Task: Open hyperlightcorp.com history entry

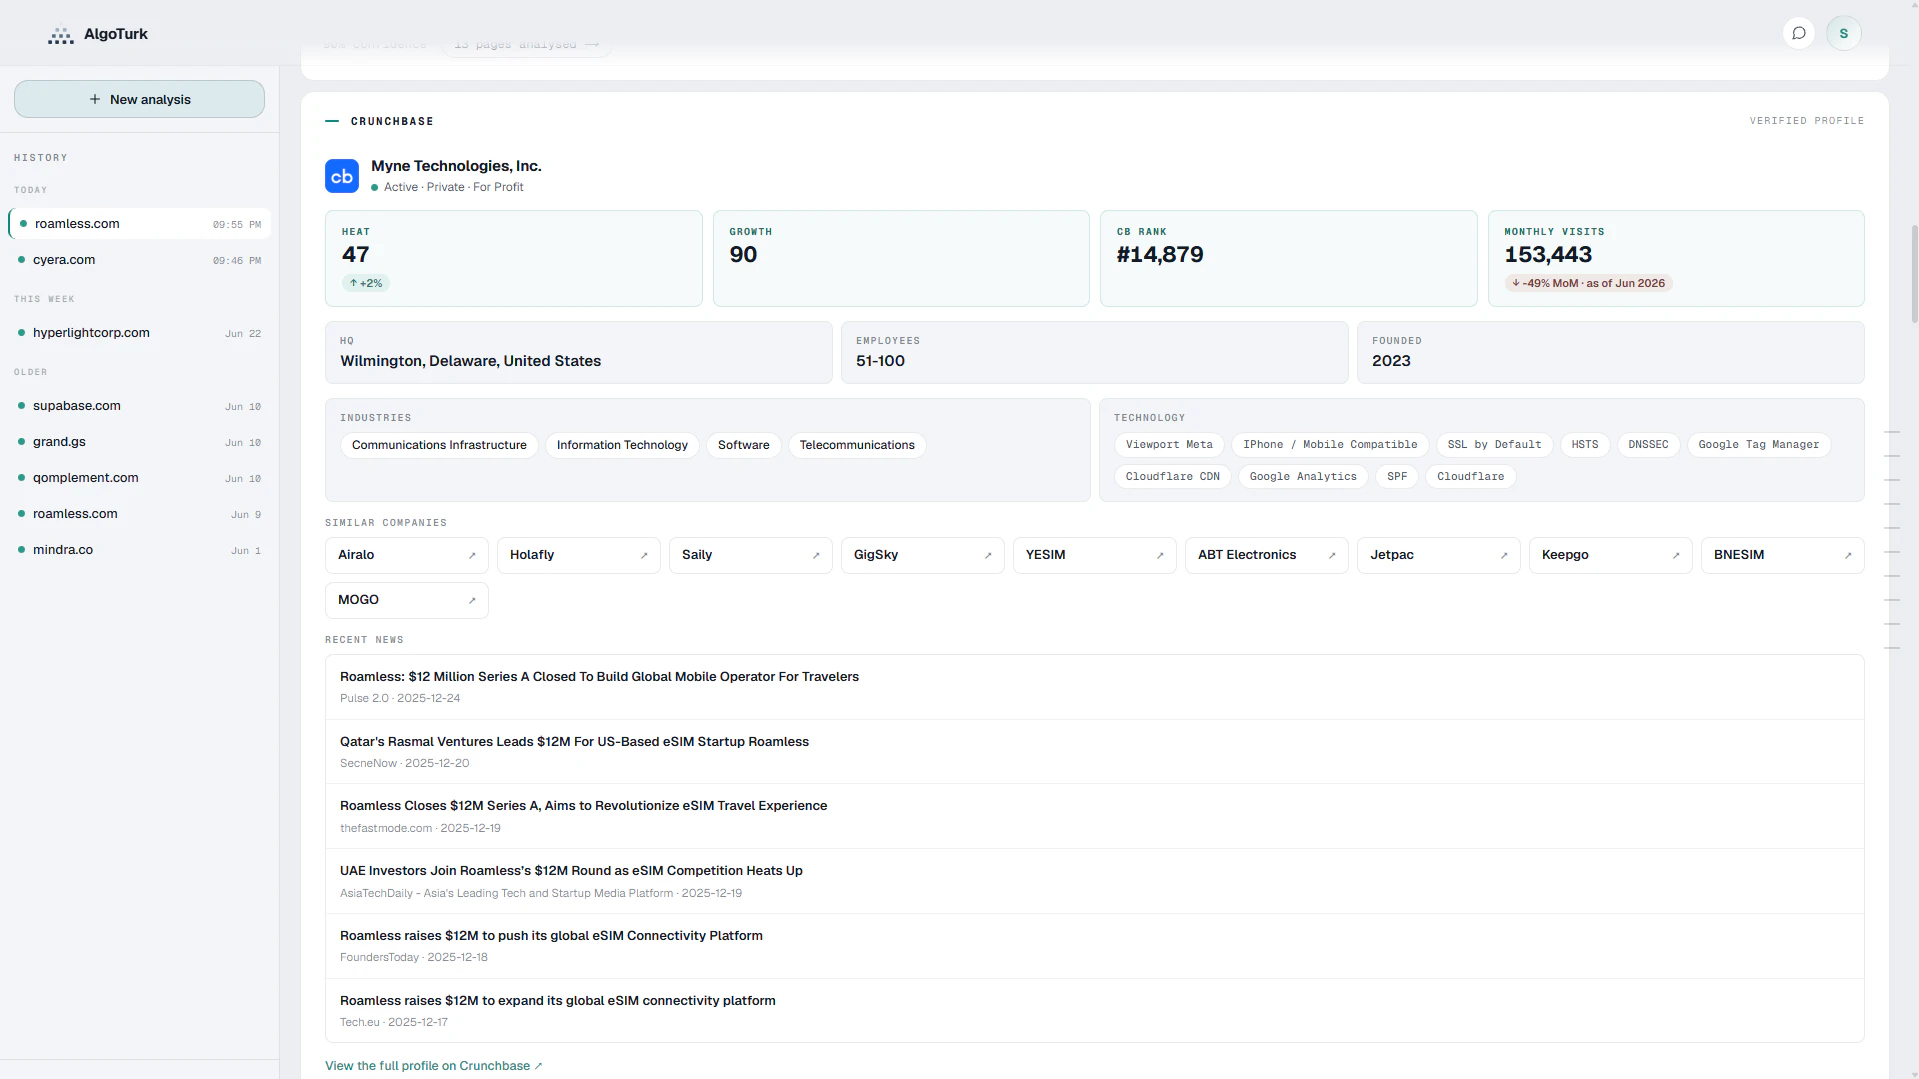Action: [x=140, y=333]
